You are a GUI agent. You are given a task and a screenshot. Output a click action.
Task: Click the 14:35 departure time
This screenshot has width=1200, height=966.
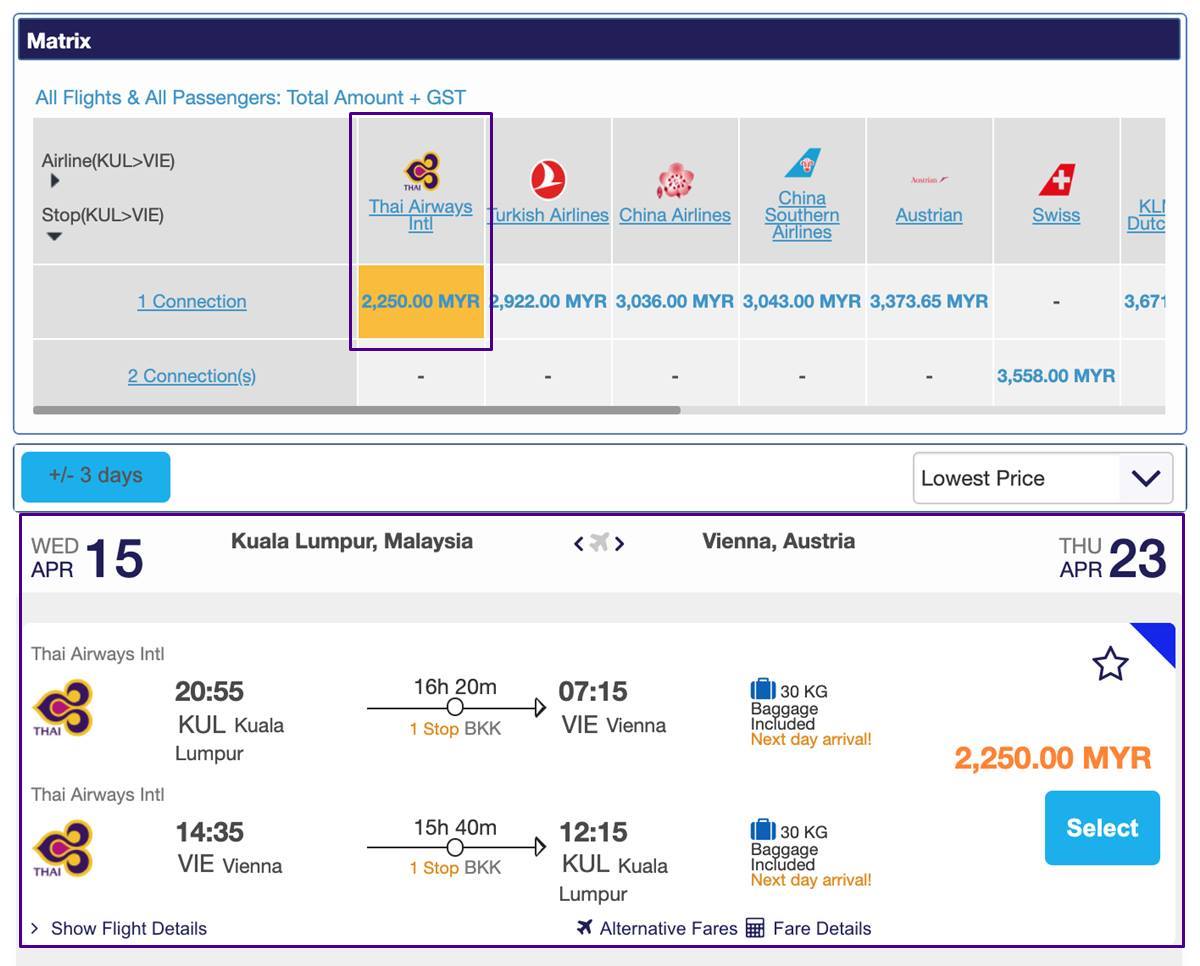click(x=210, y=832)
